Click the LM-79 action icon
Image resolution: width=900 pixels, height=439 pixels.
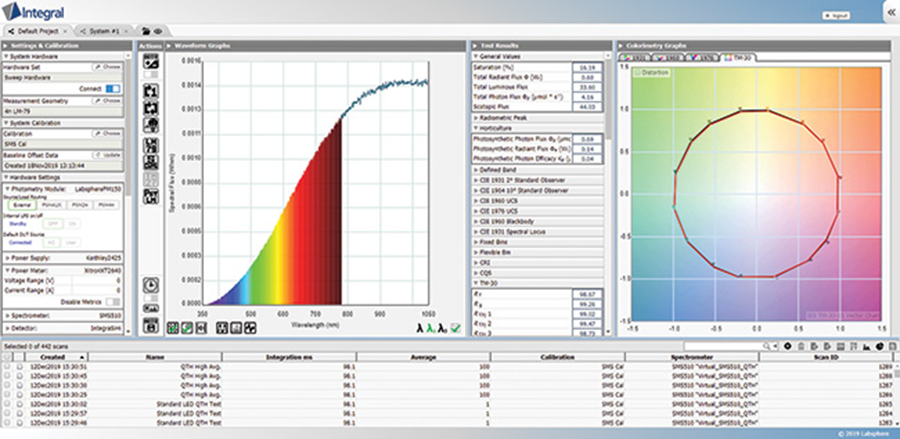[x=151, y=146]
